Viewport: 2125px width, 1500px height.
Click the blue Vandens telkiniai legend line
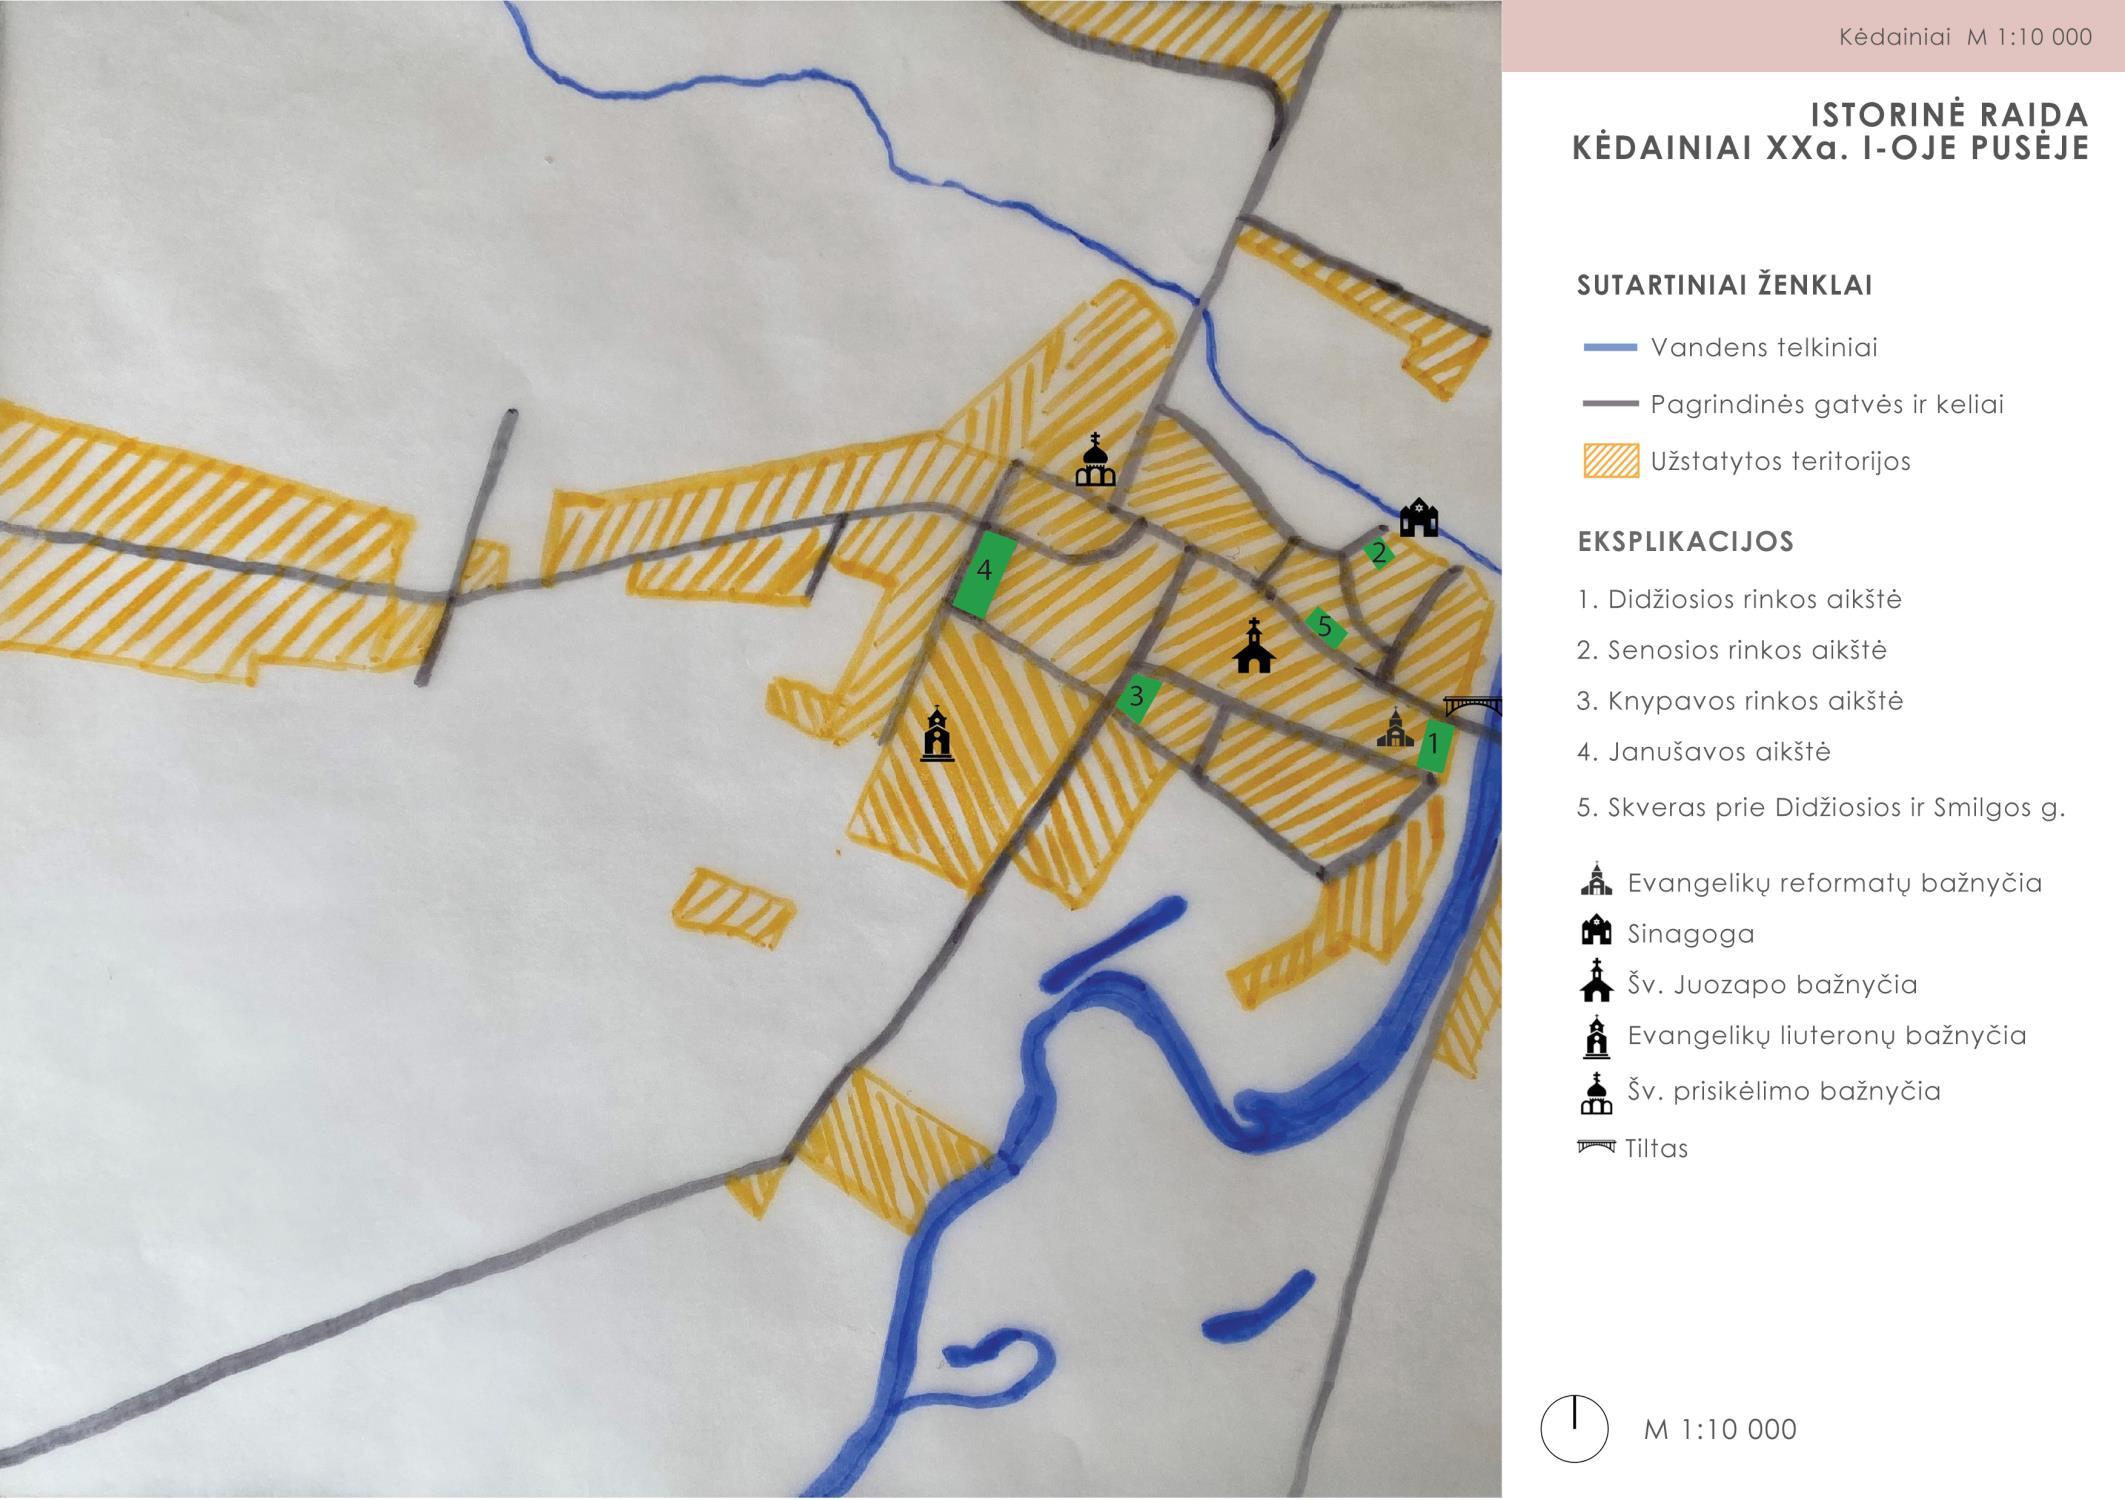pyautogui.click(x=1610, y=348)
